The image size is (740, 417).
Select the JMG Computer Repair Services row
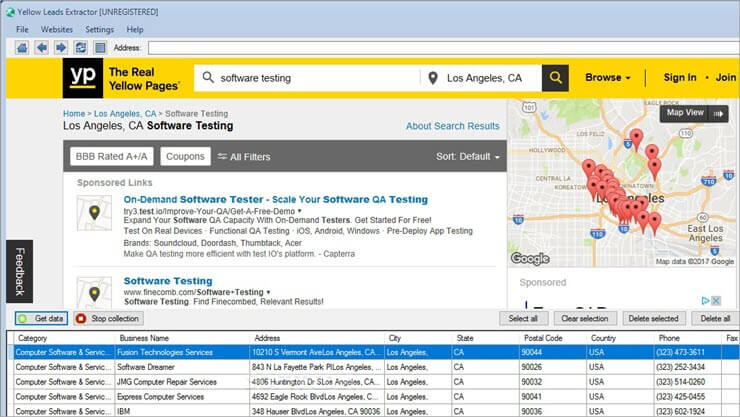point(374,382)
